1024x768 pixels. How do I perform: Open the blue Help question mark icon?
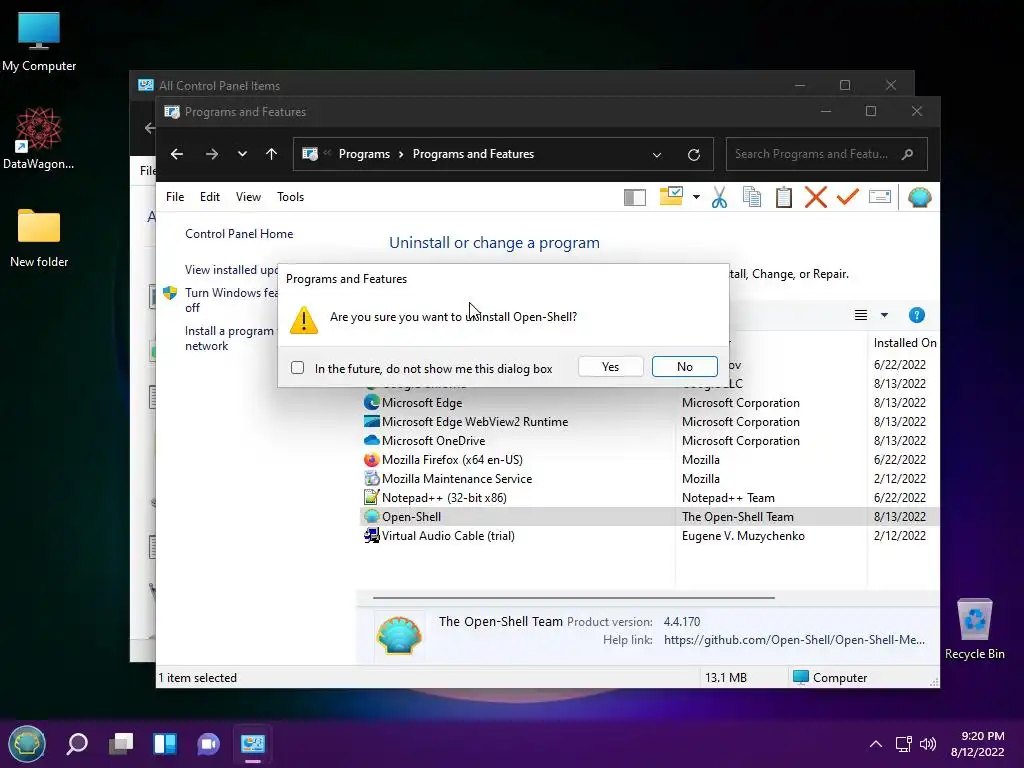click(x=916, y=315)
